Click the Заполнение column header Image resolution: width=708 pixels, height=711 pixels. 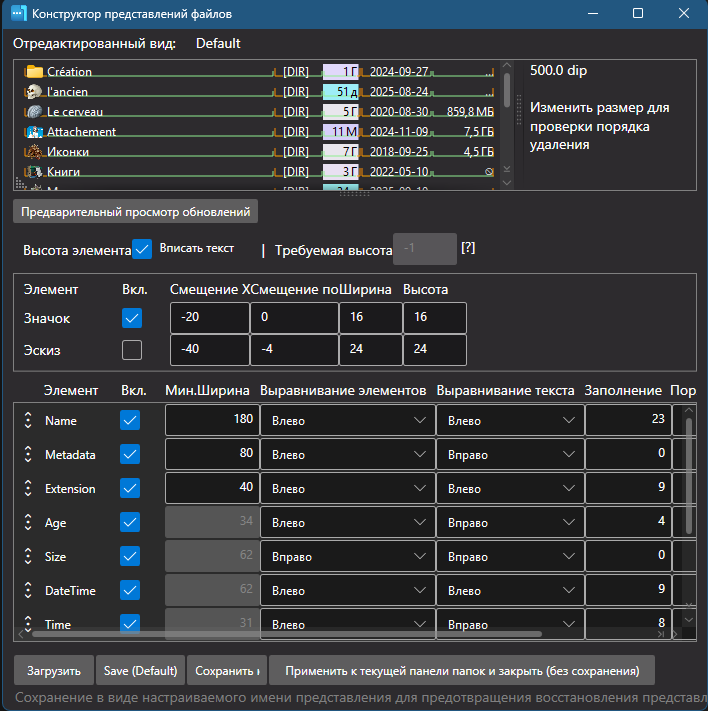pyautogui.click(x=623, y=390)
